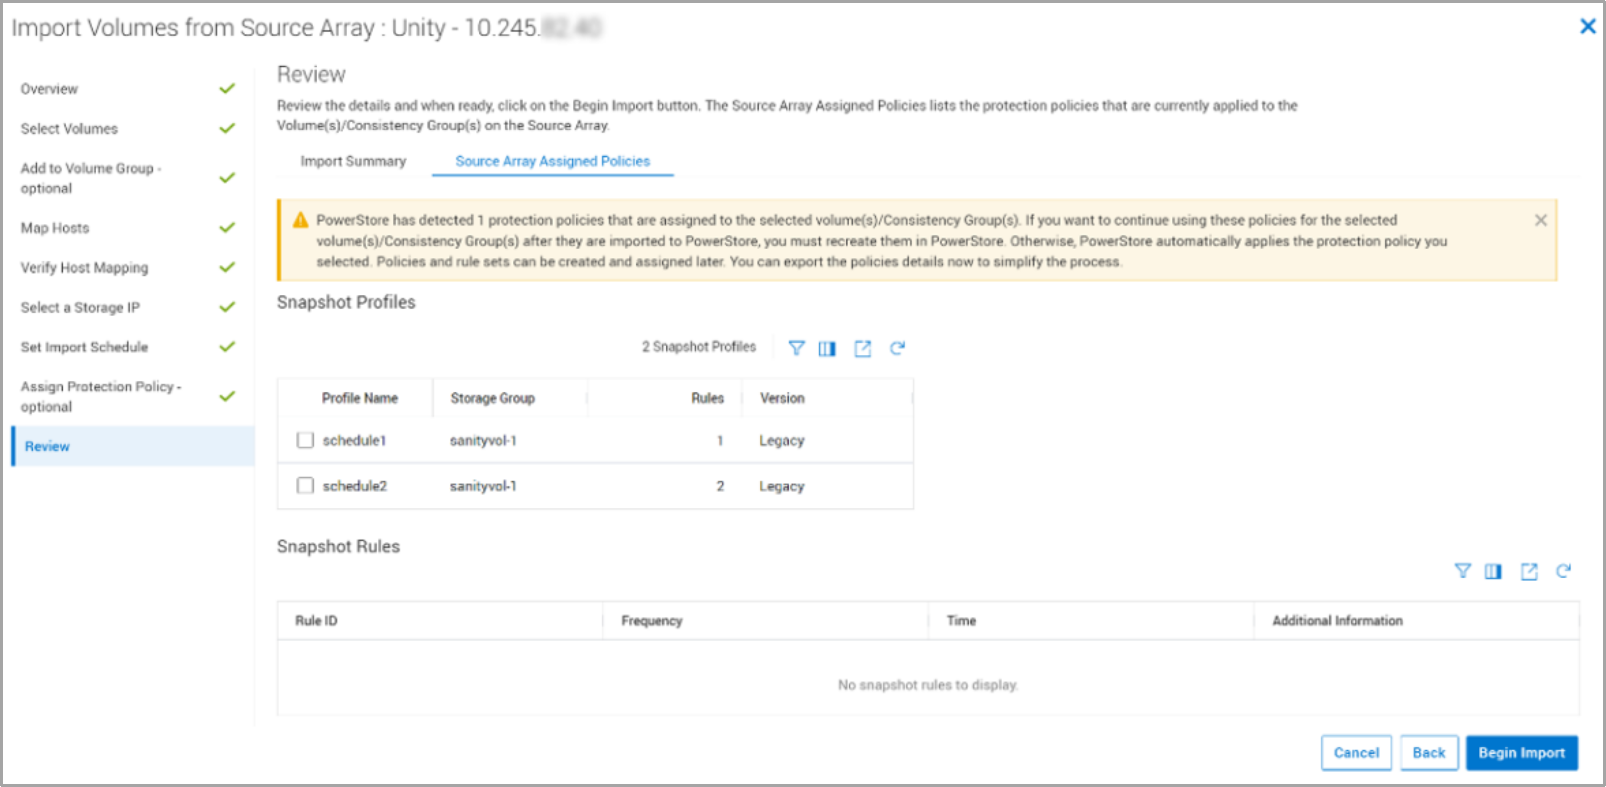Select the schedule2 profile name
The width and height of the screenshot is (1606, 787).
tap(354, 486)
